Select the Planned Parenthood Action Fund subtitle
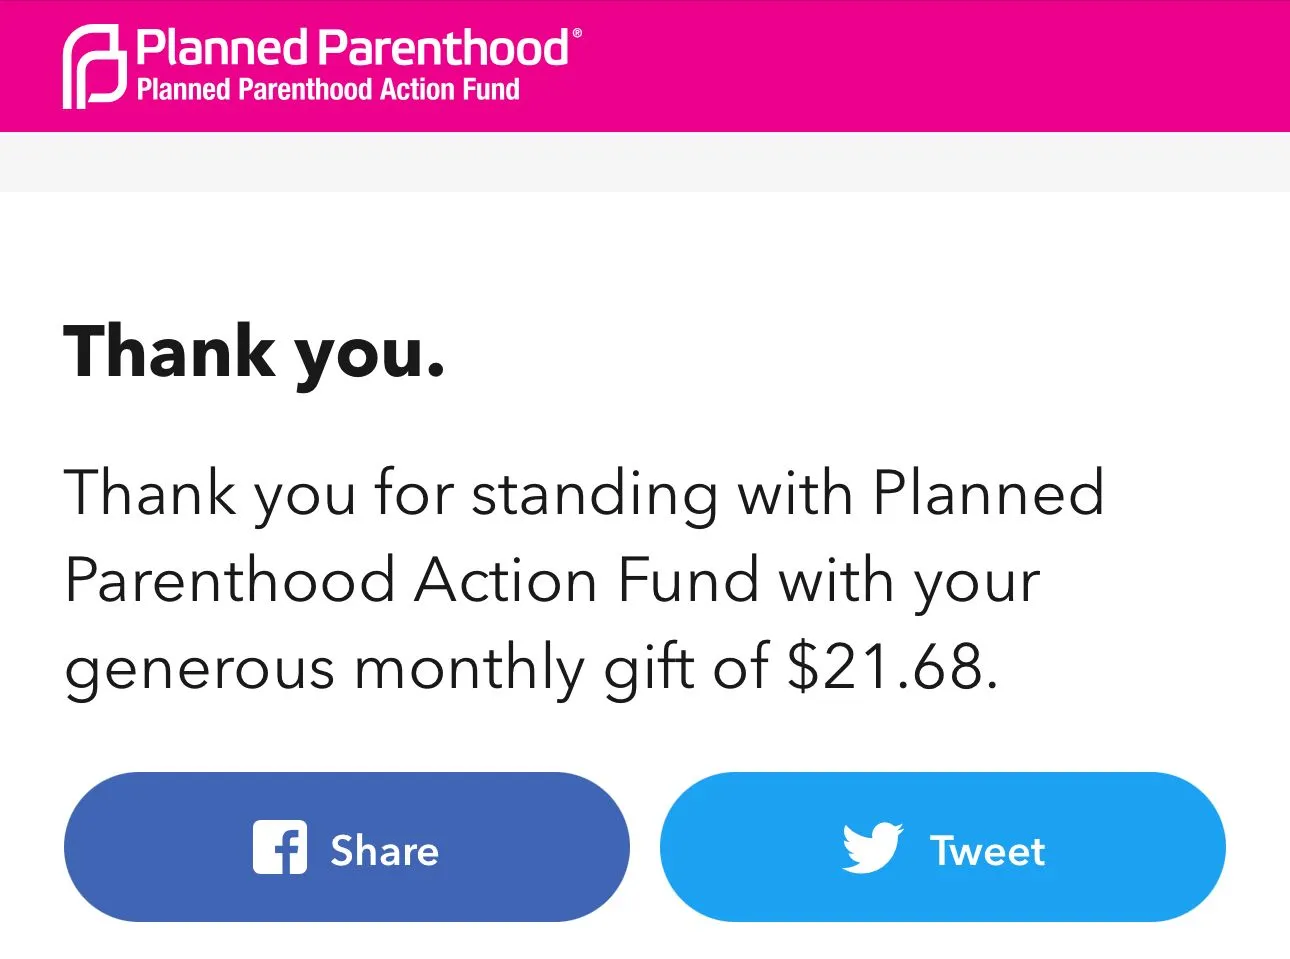1290x959 pixels. coord(328,90)
